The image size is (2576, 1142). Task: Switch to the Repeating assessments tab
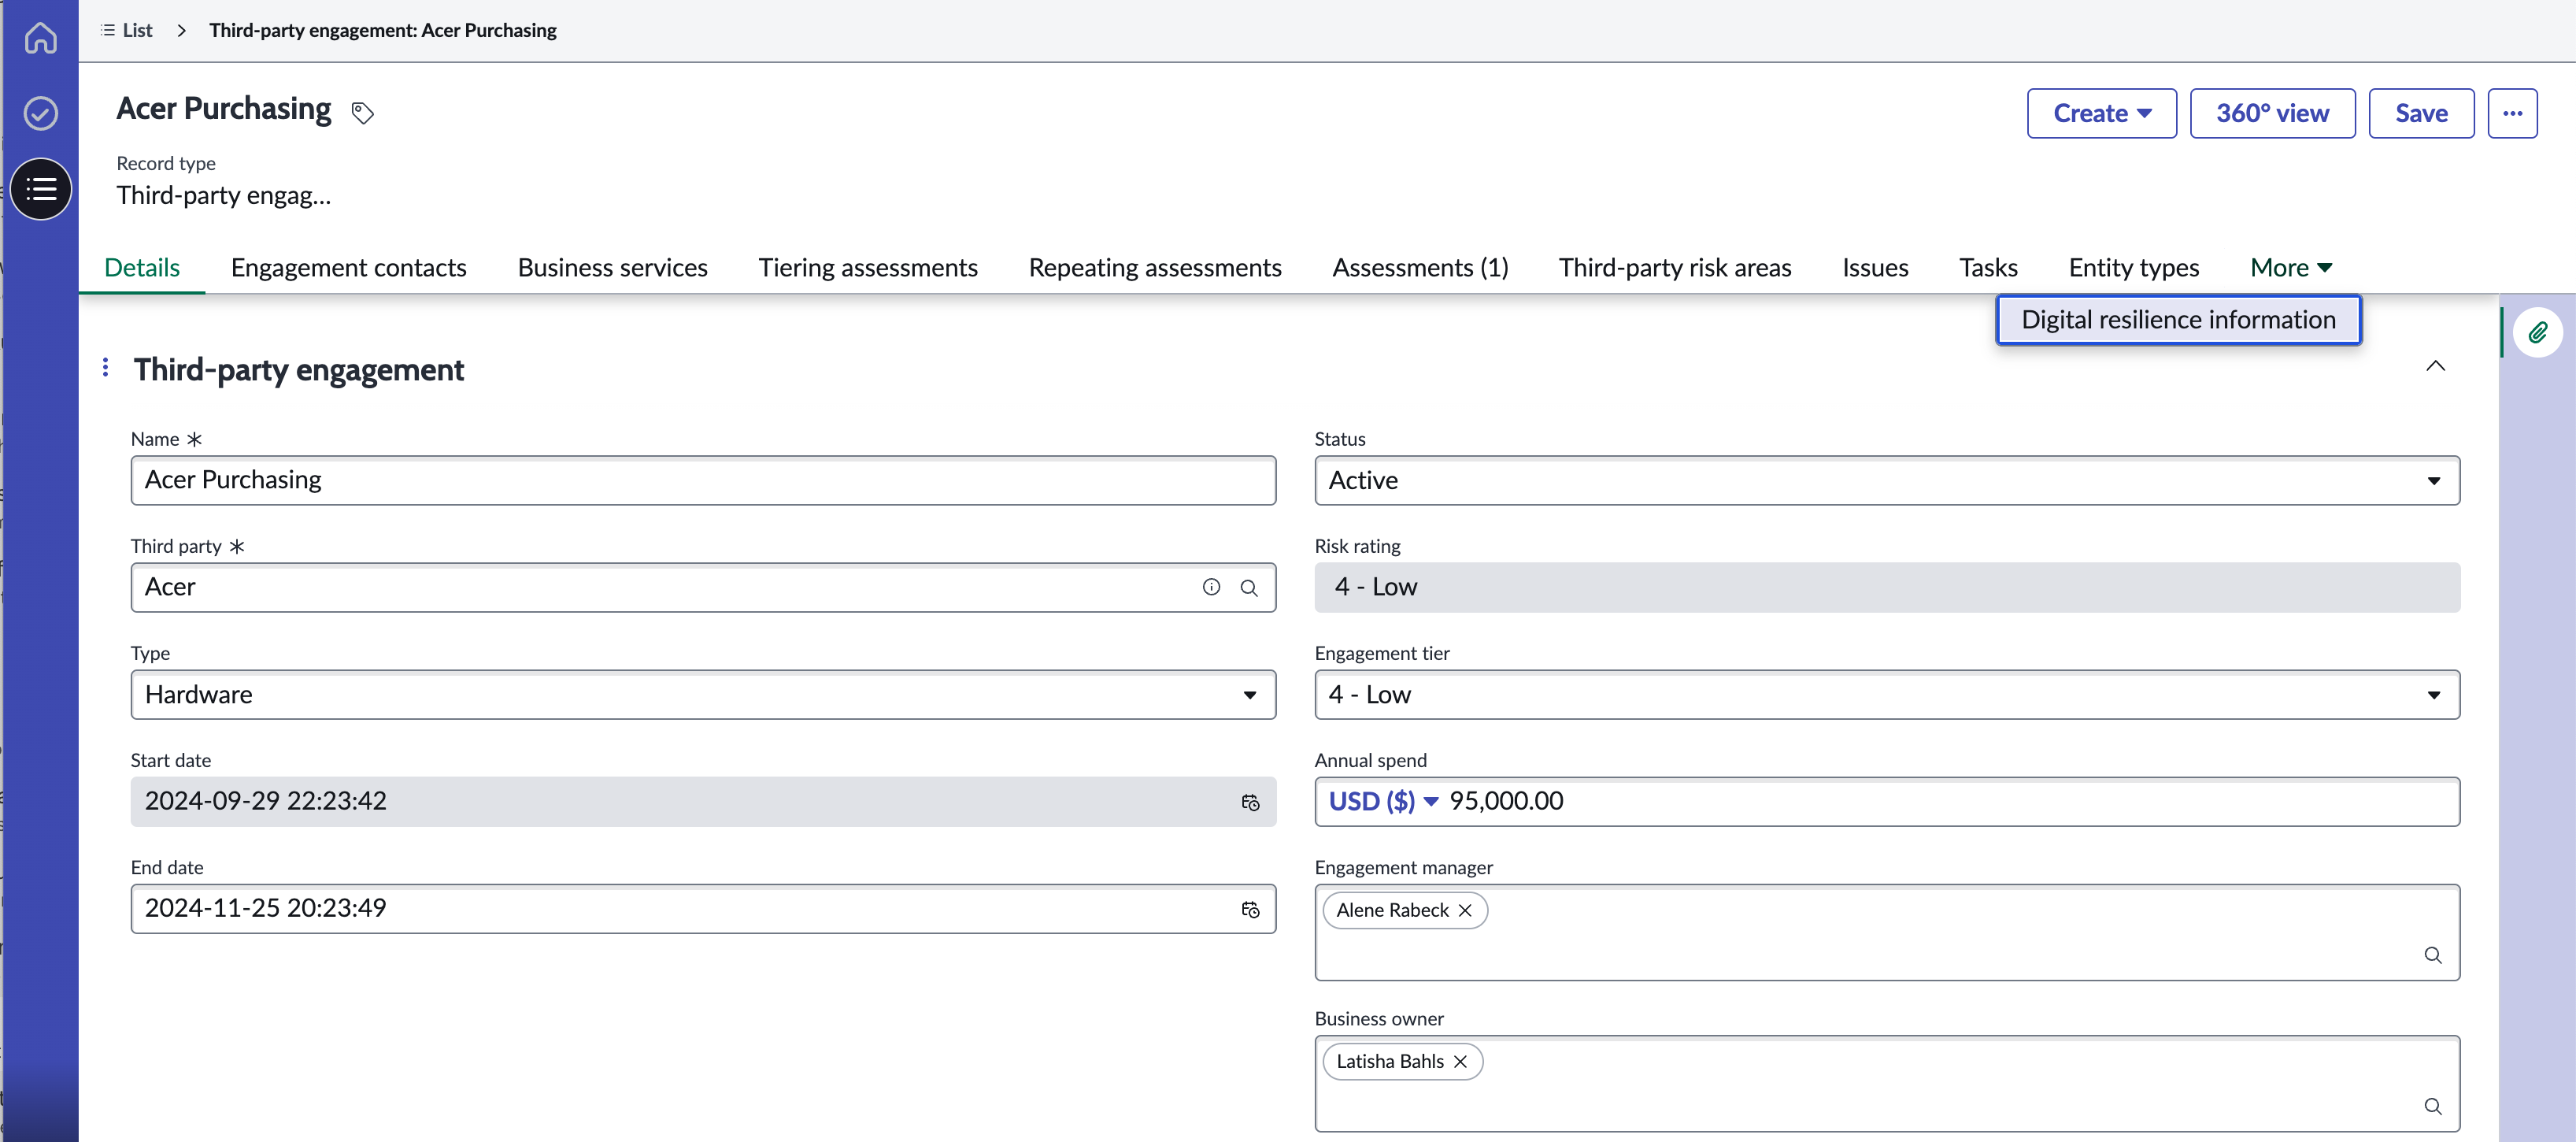point(1154,267)
